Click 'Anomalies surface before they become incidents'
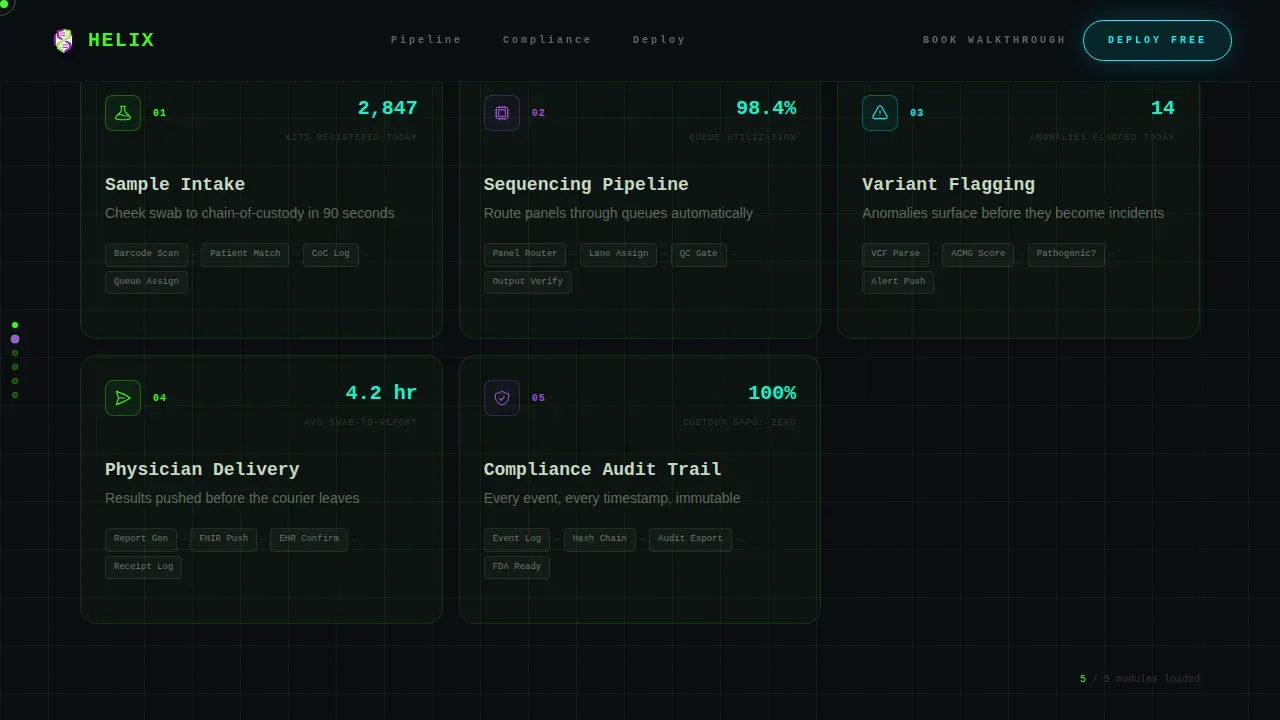 coord(1013,213)
